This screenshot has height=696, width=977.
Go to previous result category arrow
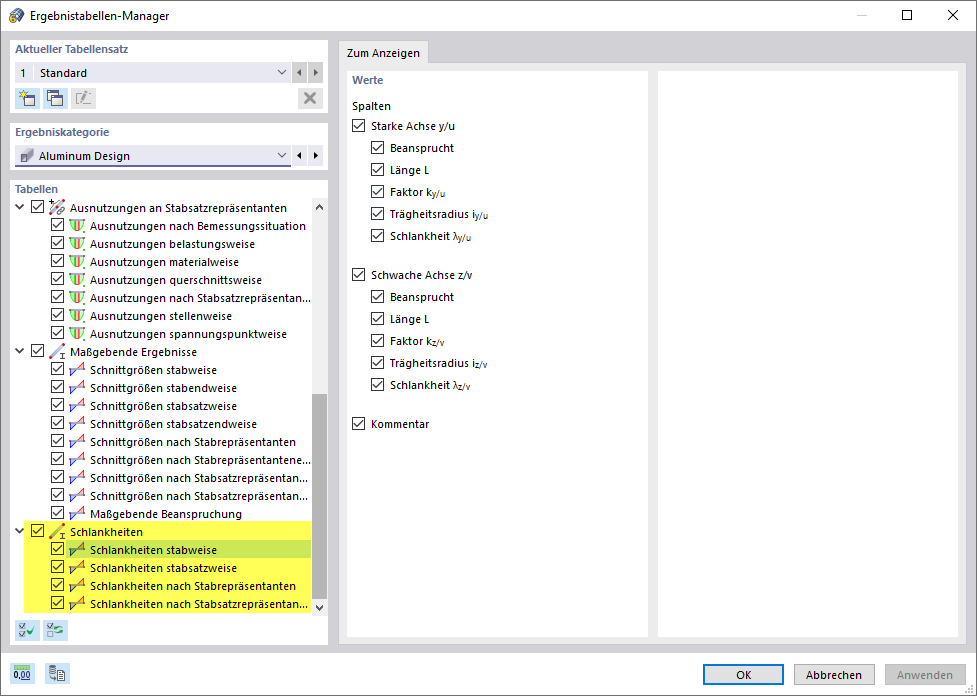point(300,155)
